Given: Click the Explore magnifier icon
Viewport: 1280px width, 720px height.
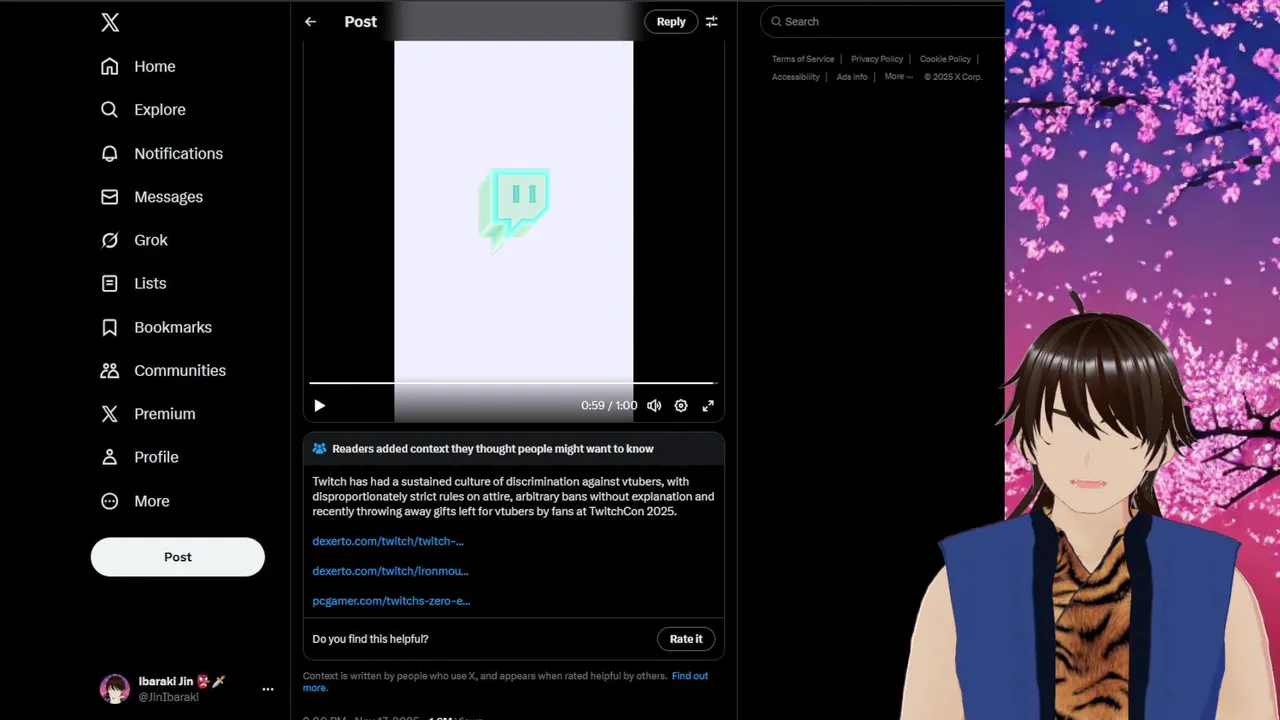Looking at the screenshot, I should [x=110, y=110].
